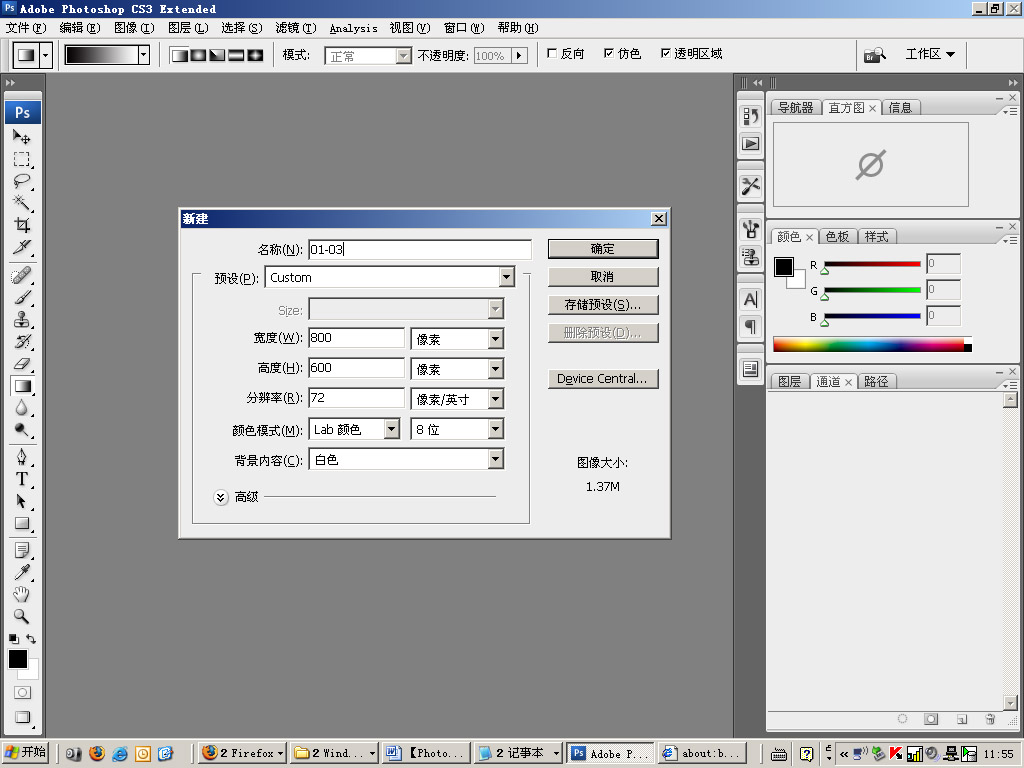
Task: Select the Notes tool
Action: click(22, 551)
